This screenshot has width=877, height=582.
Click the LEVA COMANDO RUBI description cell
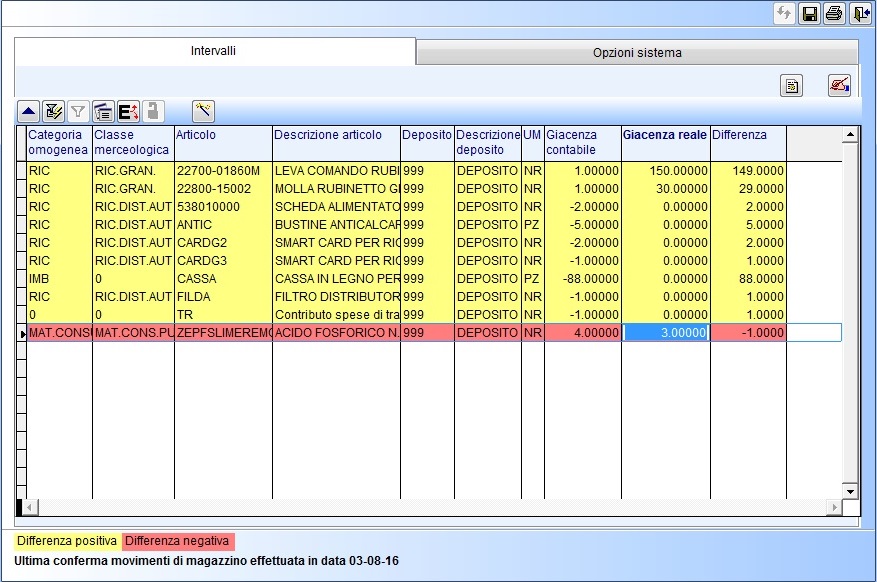click(336, 171)
